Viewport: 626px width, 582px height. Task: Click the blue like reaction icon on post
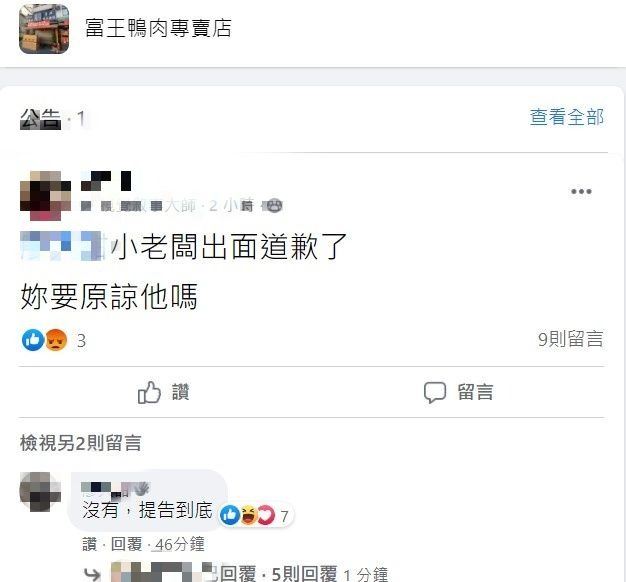pos(33,340)
